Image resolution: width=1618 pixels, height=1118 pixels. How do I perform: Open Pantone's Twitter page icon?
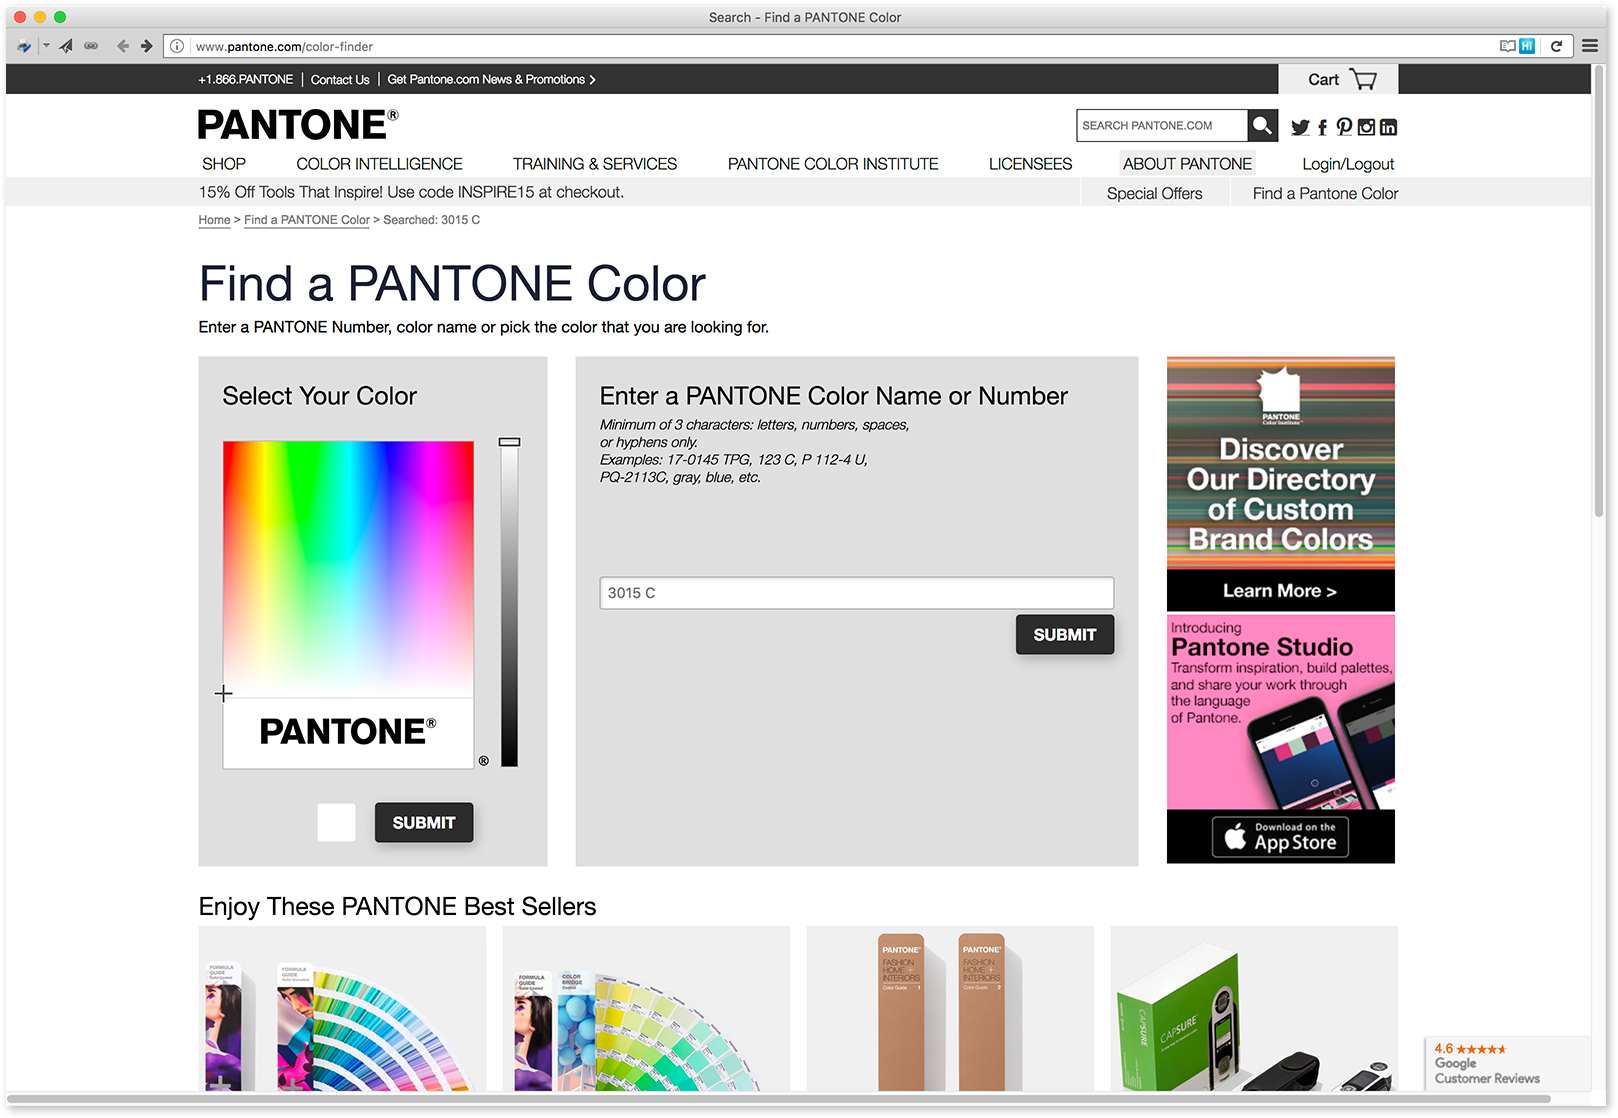pos(1300,127)
